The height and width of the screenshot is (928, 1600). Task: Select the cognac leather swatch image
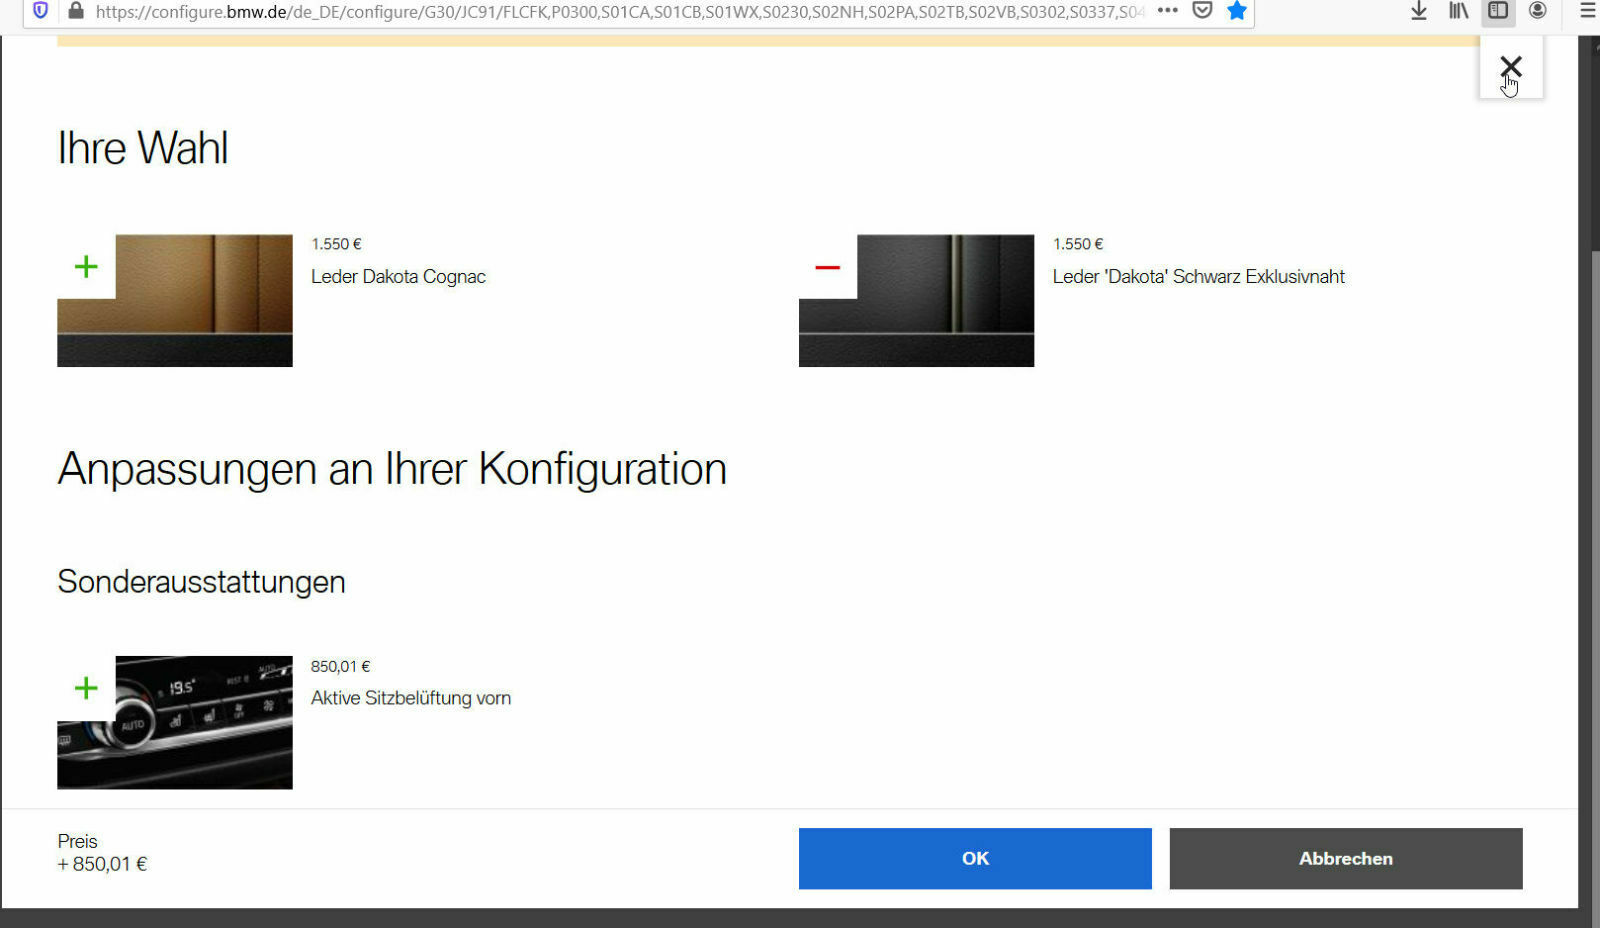point(200,300)
